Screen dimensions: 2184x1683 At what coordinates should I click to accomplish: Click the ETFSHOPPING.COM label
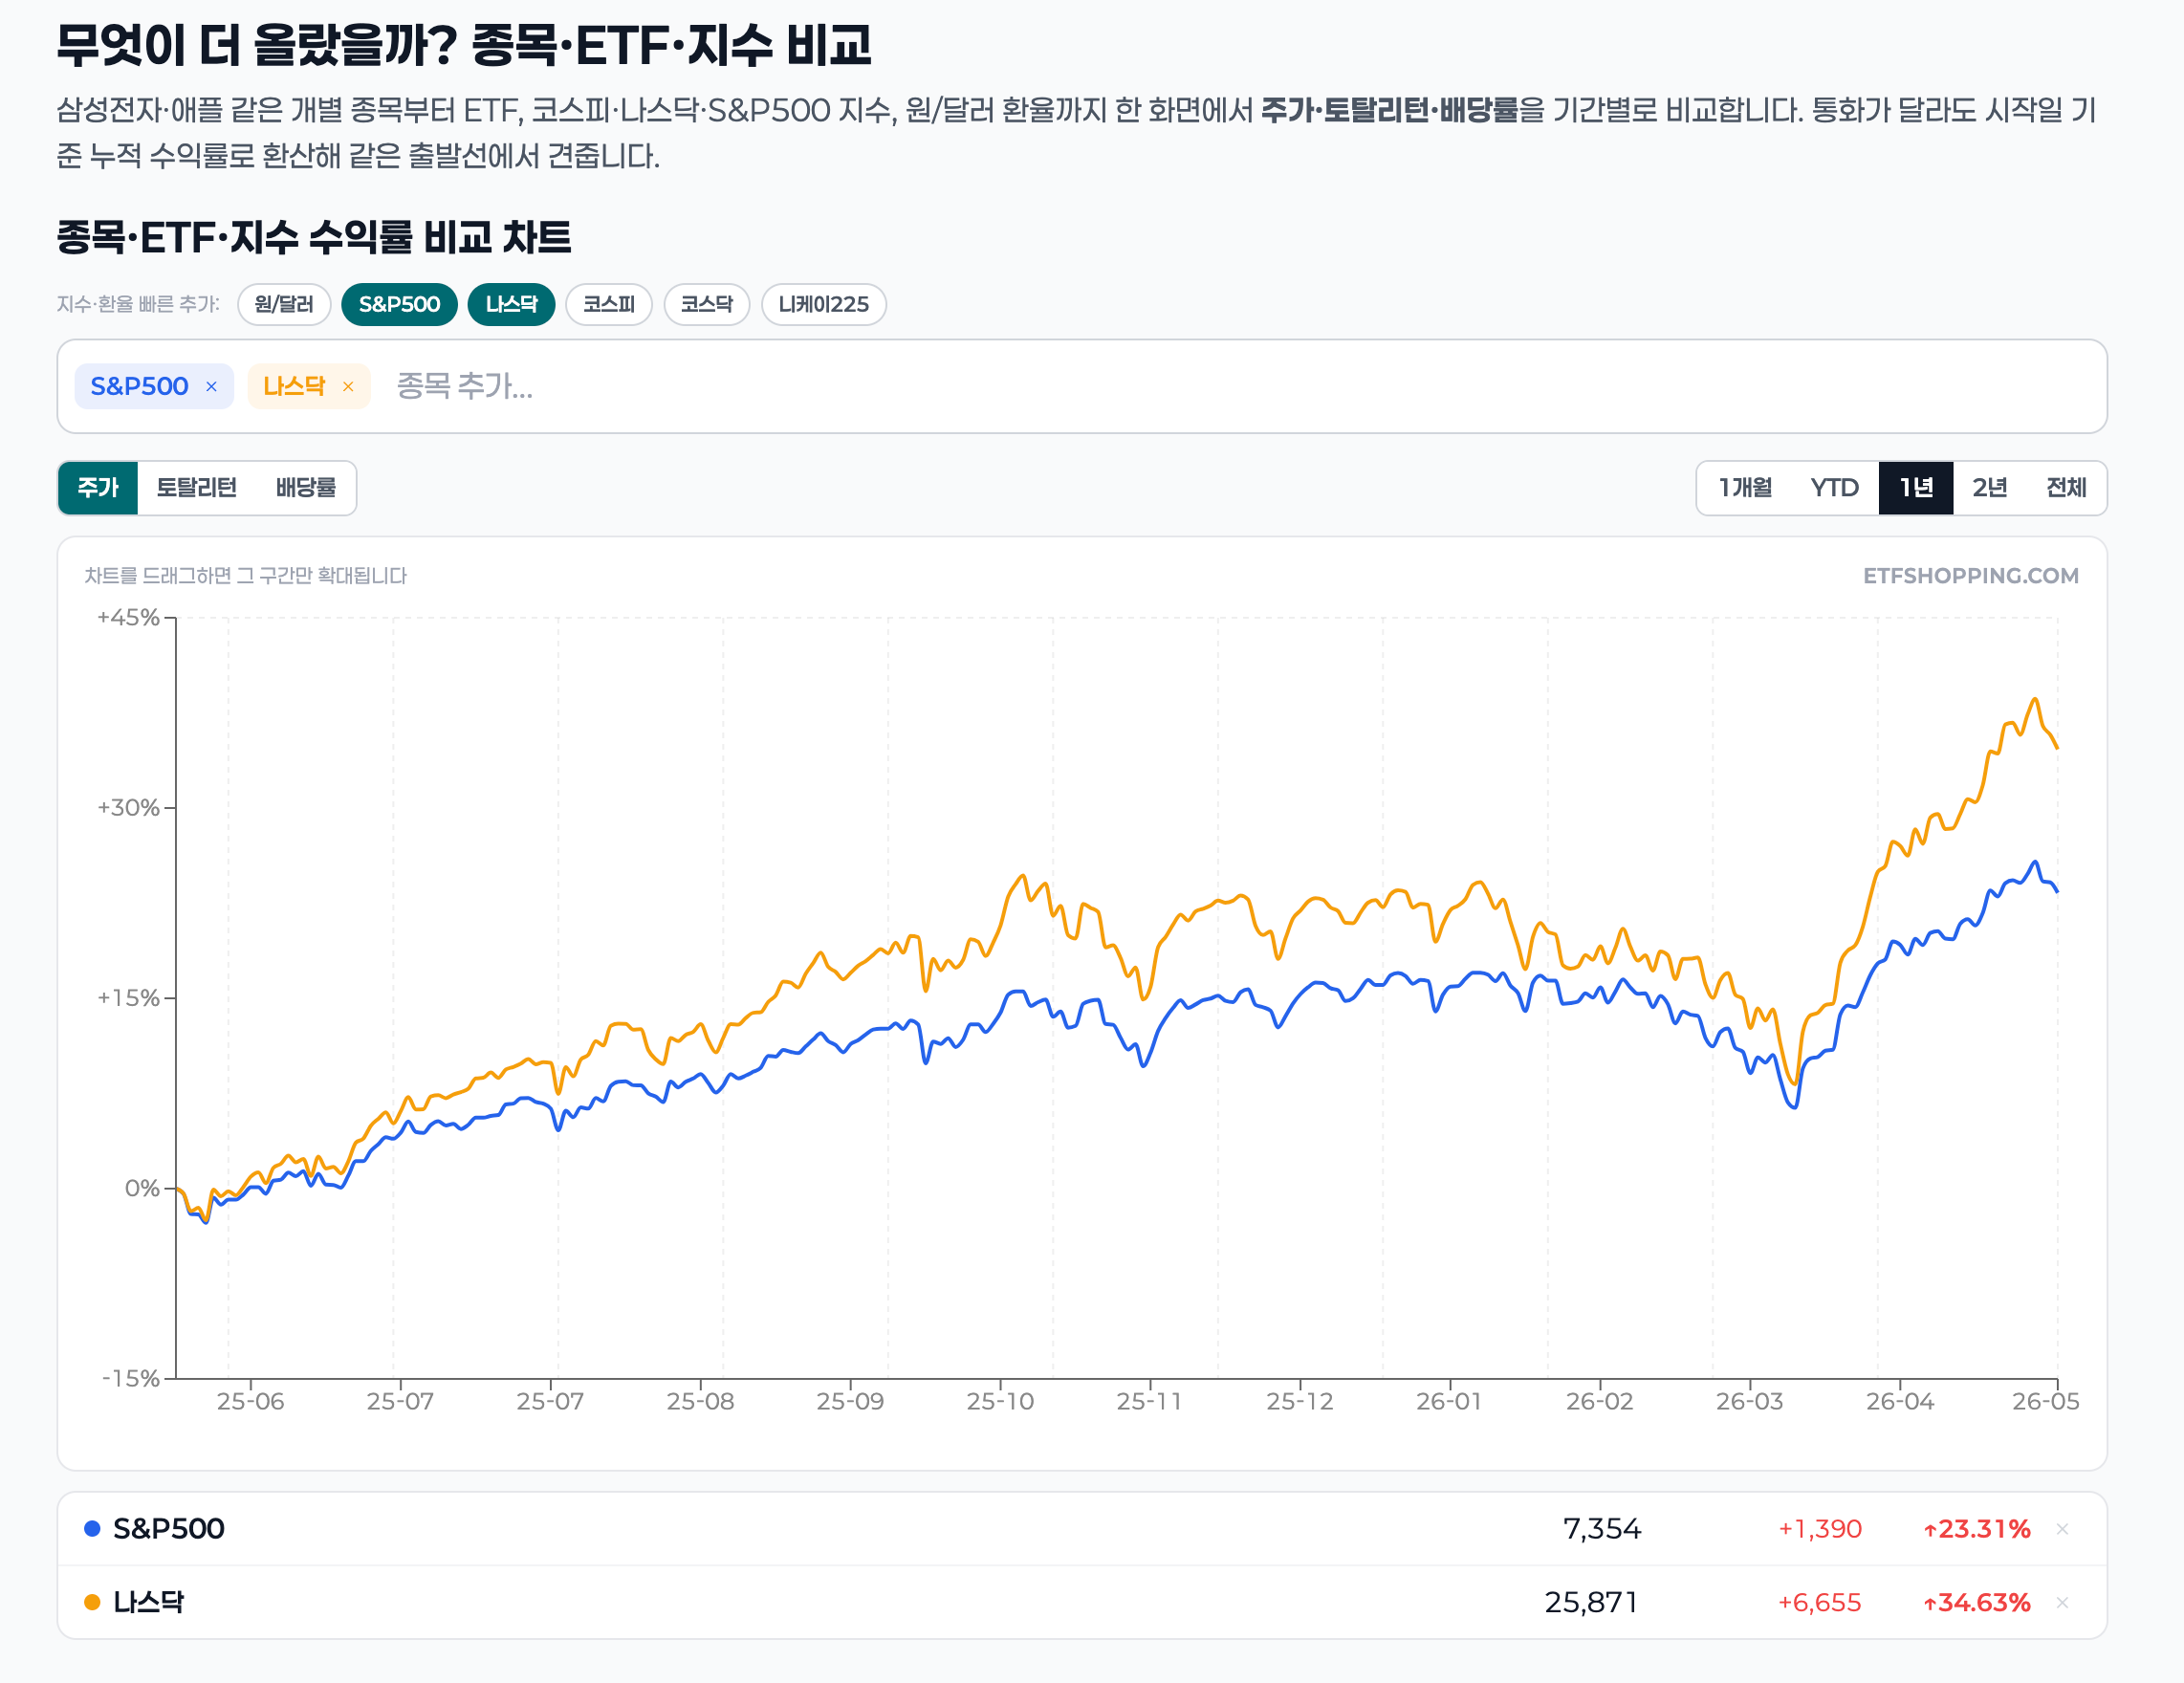coord(1970,576)
